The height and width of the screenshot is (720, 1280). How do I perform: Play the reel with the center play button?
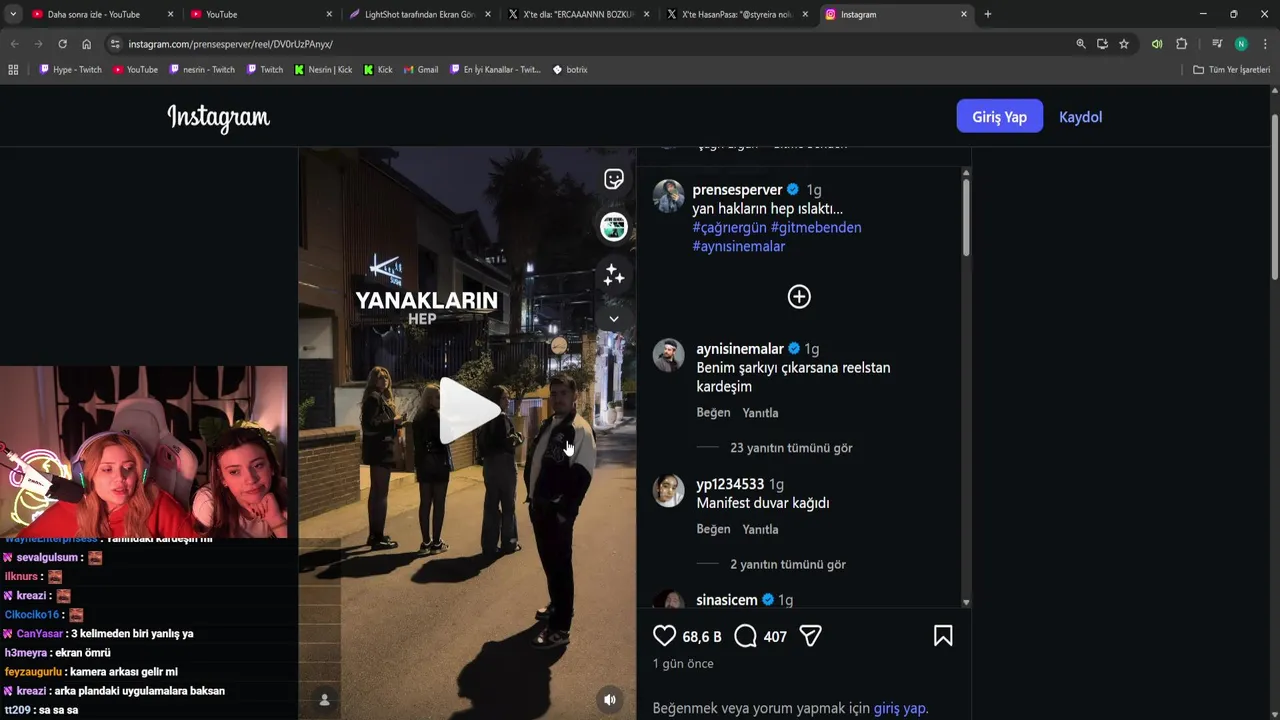(469, 410)
